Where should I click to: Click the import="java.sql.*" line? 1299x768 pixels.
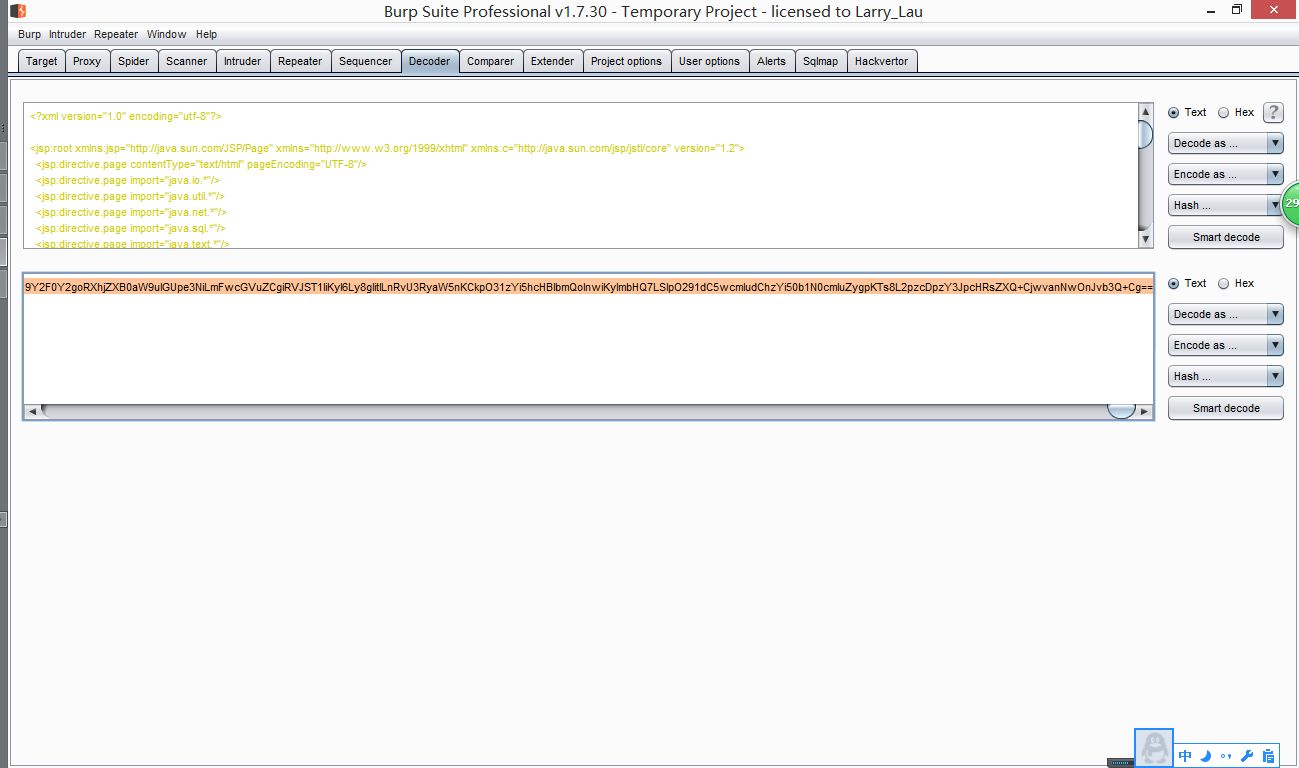(130, 228)
